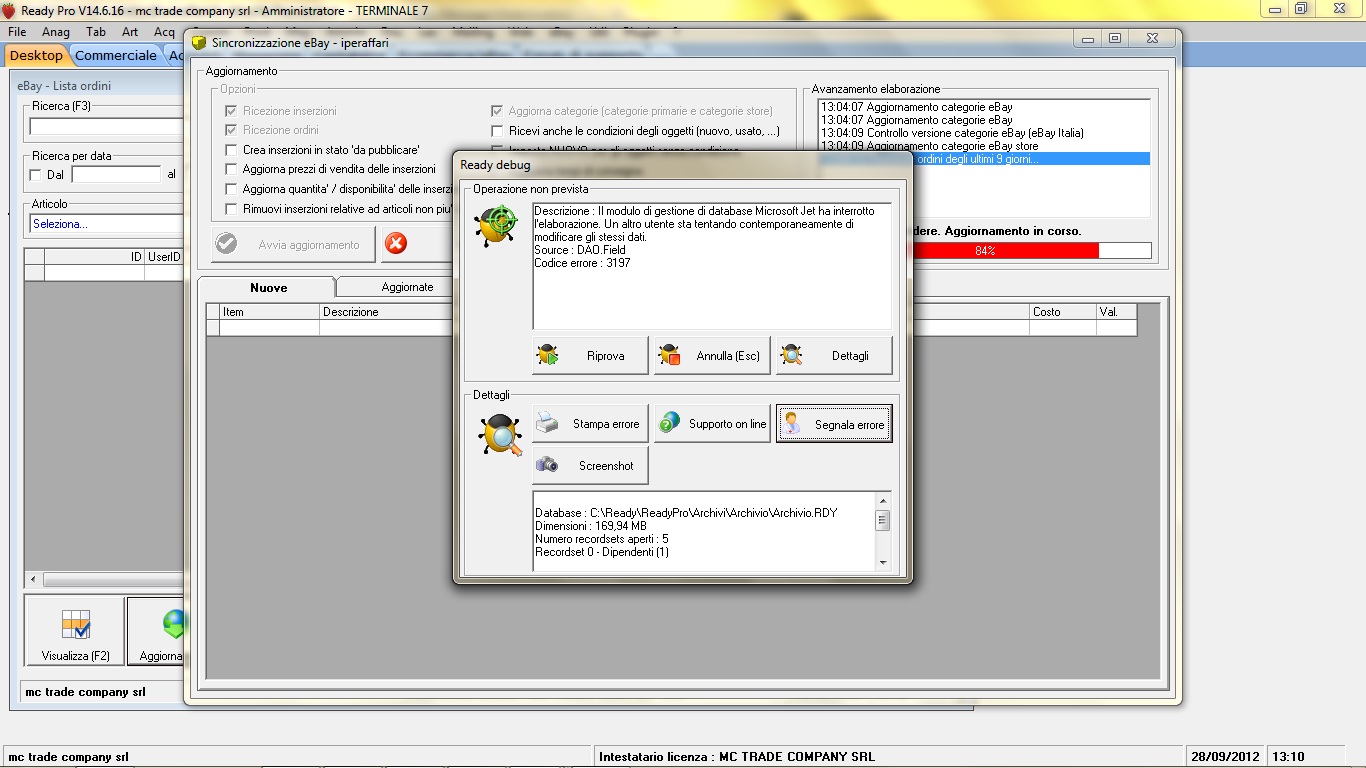Open the Articolo Seleziona dropdown
The width and height of the screenshot is (1366, 768).
[106, 224]
